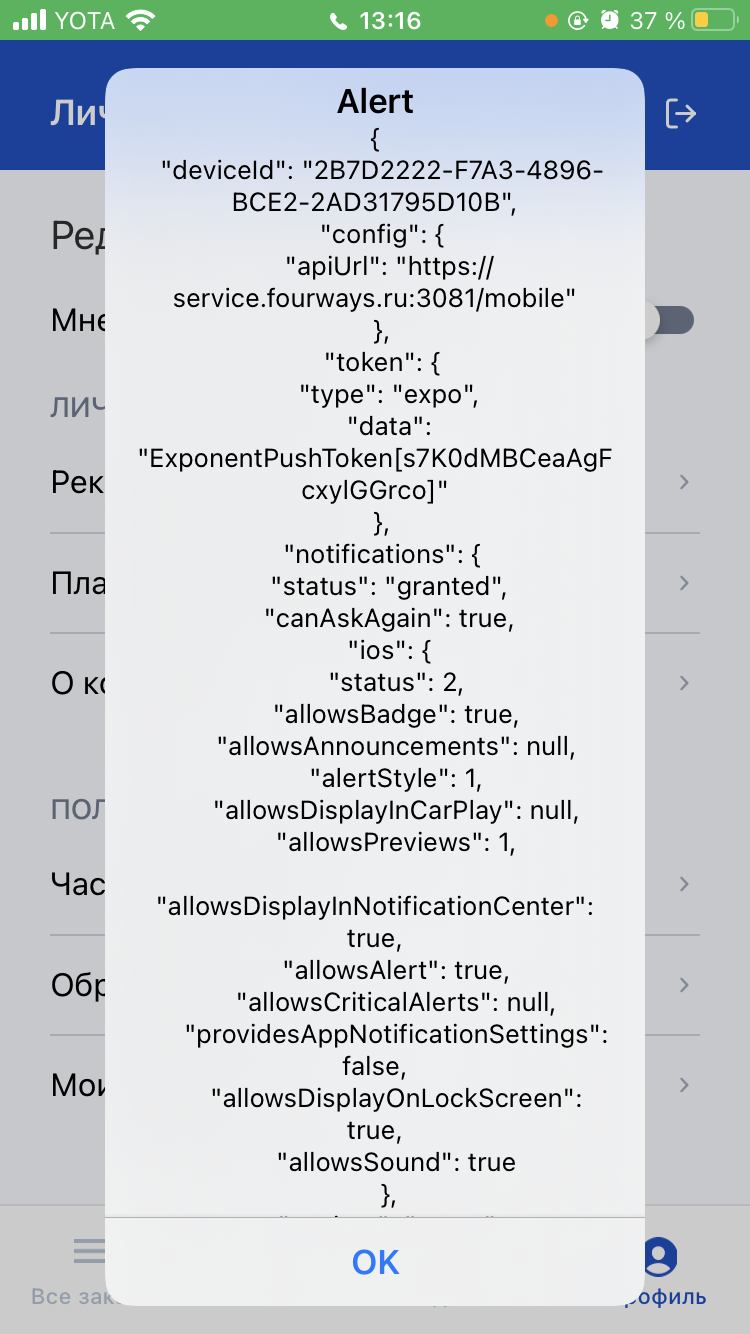
Task: Select the profile avatar icon
Action: tap(660, 1256)
